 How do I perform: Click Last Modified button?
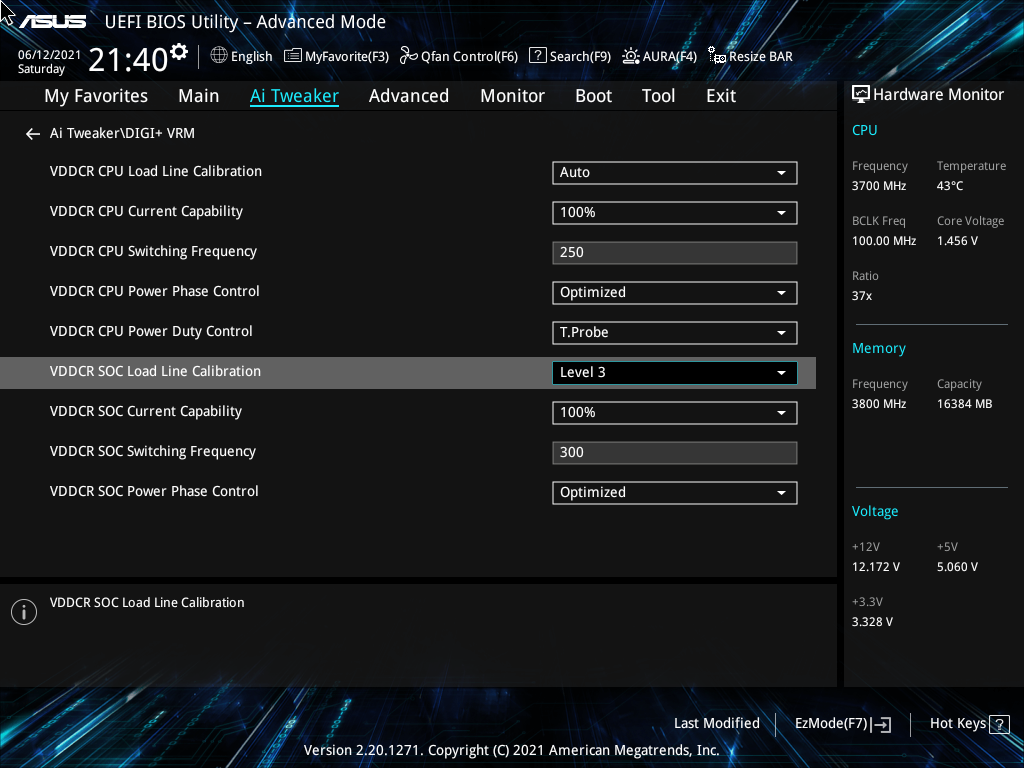point(716,724)
